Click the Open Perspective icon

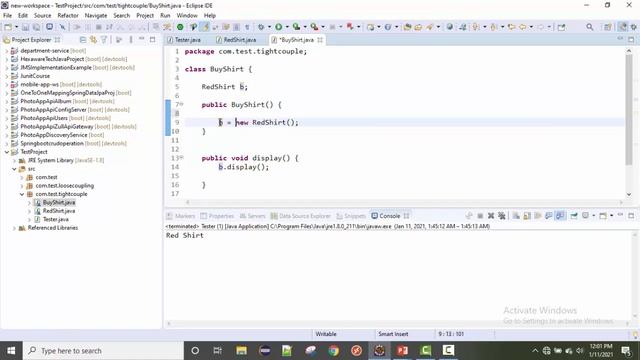click(x=608, y=27)
